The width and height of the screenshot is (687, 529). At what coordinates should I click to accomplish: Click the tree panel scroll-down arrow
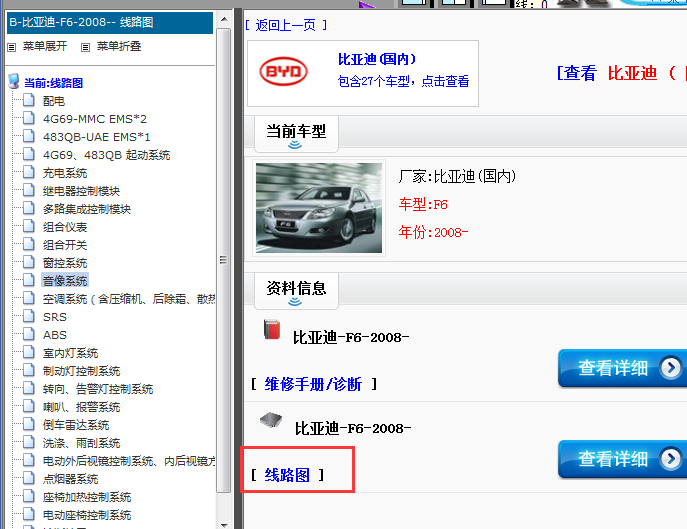[224, 523]
